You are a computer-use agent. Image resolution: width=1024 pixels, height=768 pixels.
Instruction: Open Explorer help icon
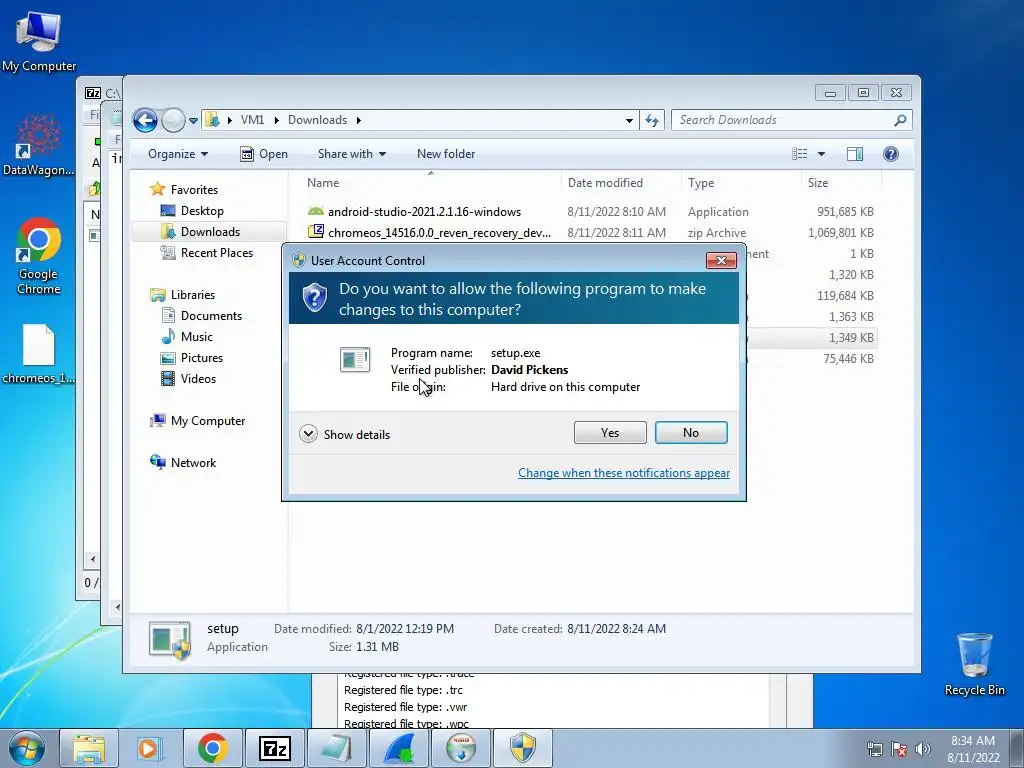tap(891, 153)
